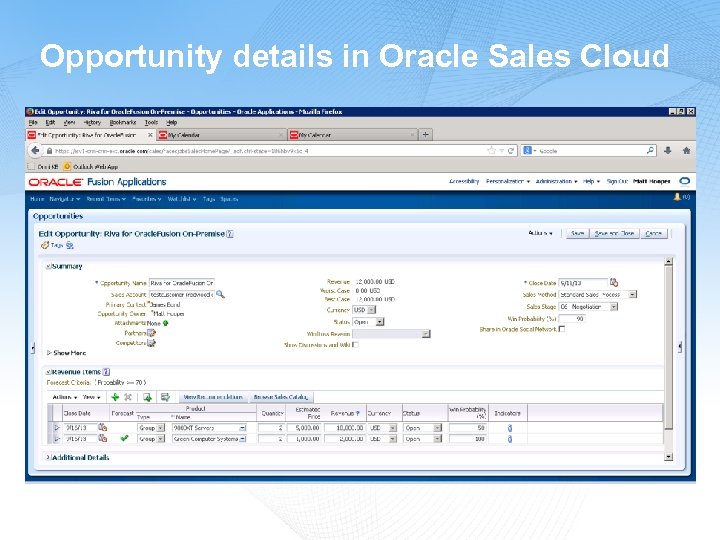Click the Firefox home icon
Screen dimensions: 720x540
[686, 151]
